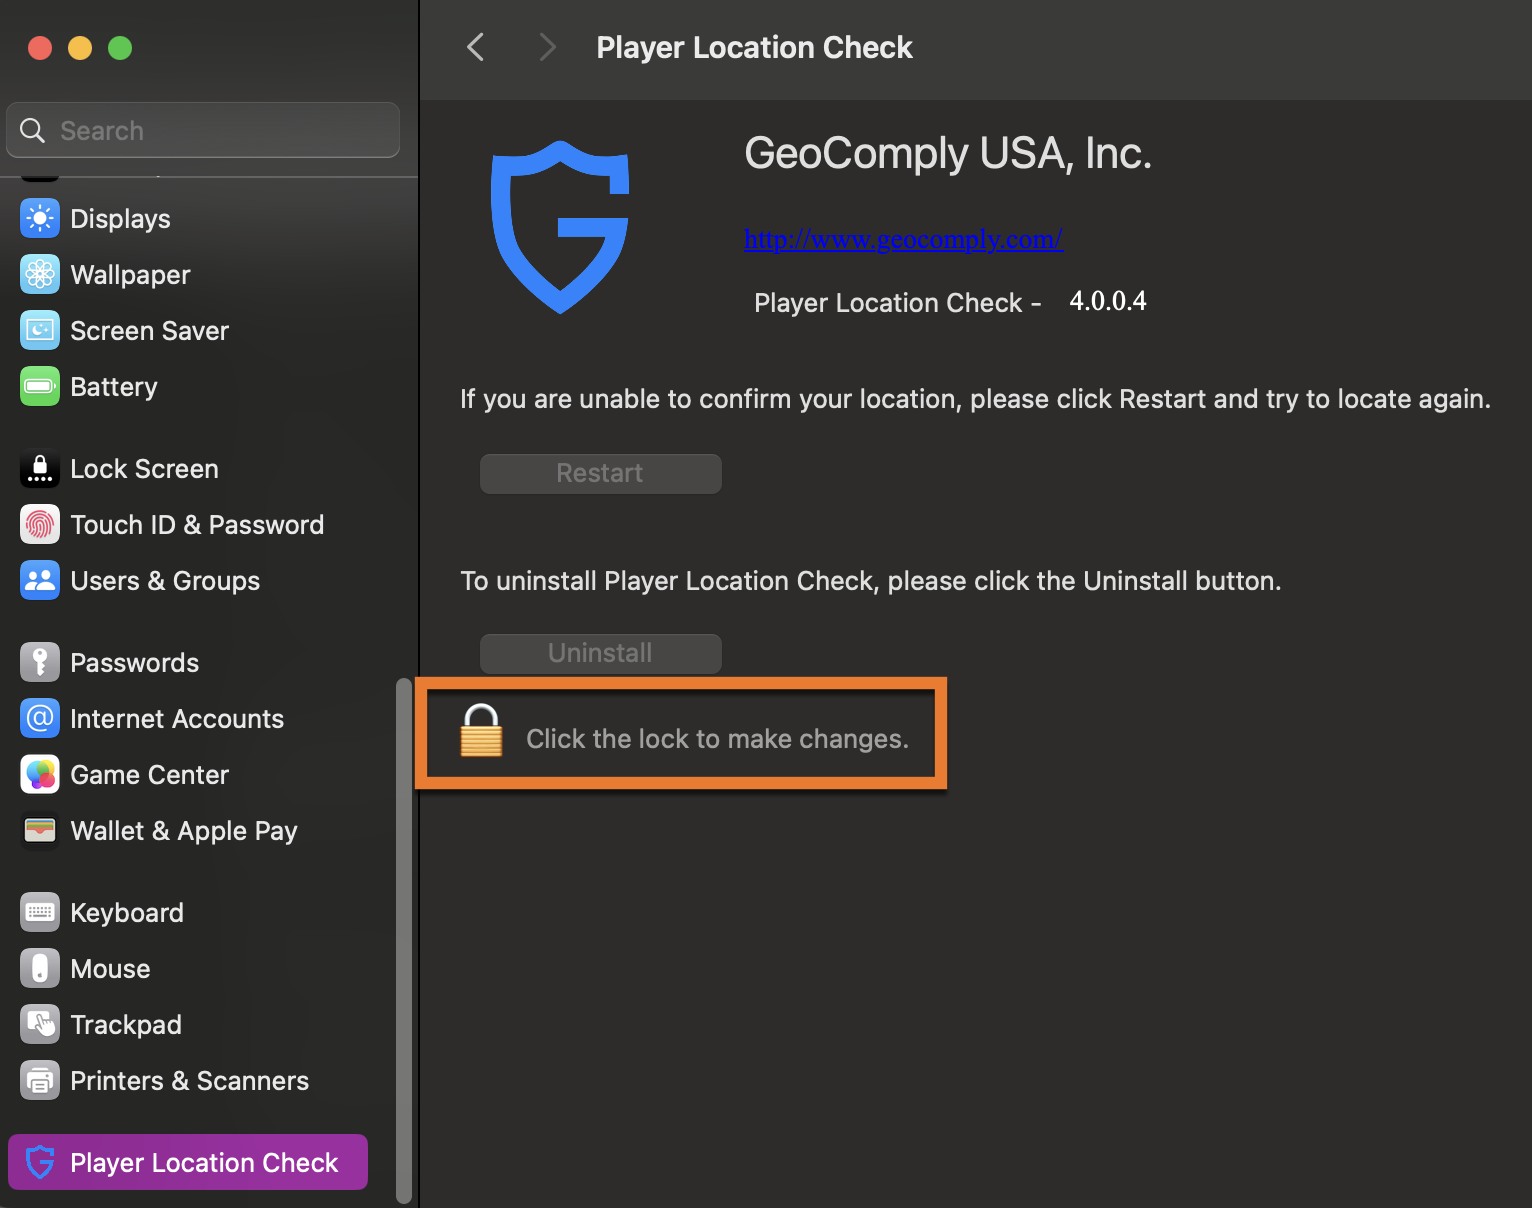Go back with the left chevron
1532x1208 pixels.
(x=476, y=47)
